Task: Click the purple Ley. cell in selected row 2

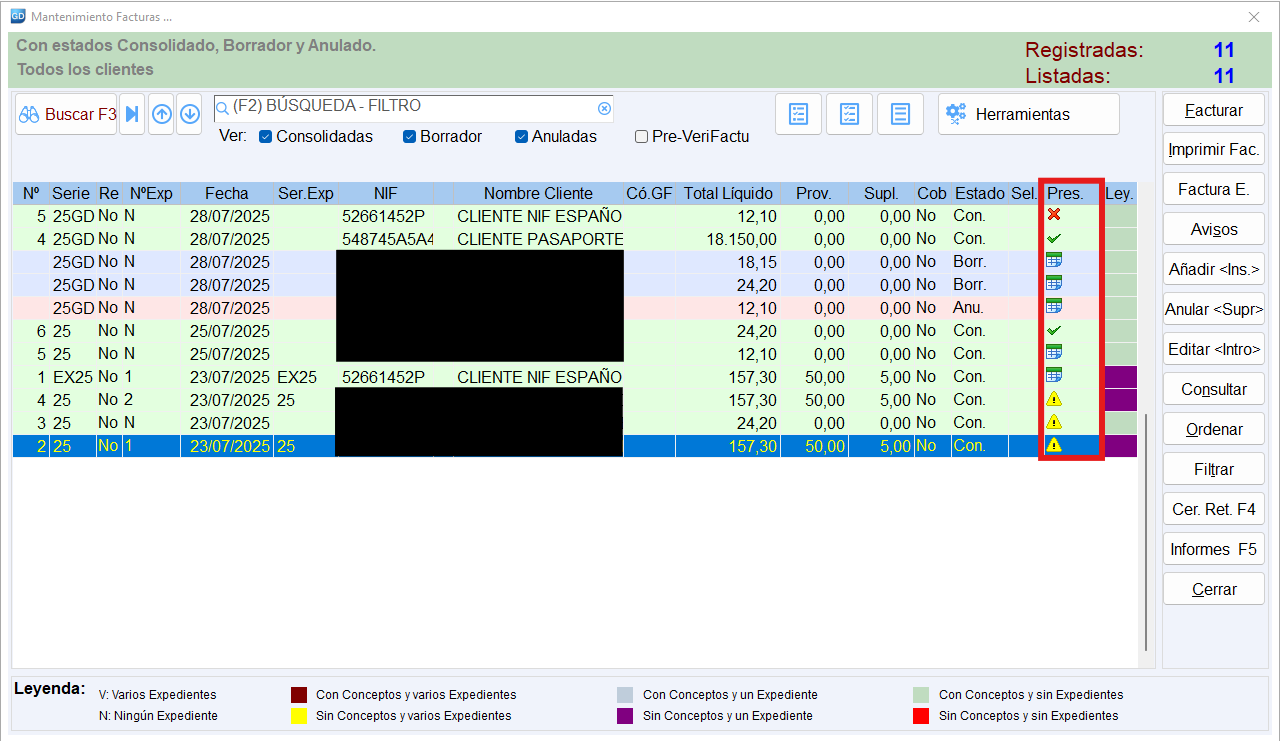Action: [x=1121, y=446]
